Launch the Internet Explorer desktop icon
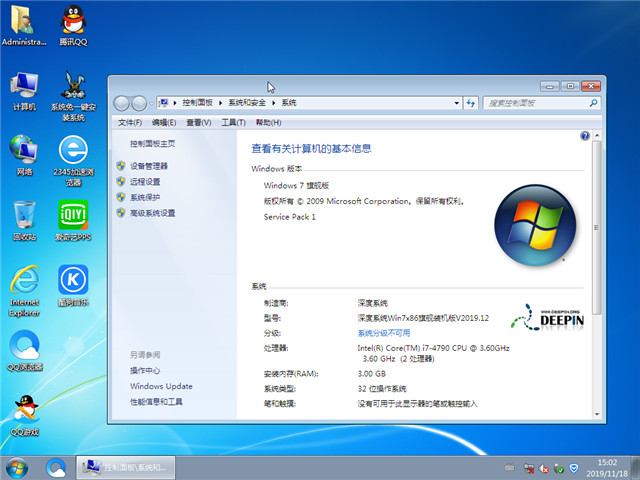Image resolution: width=640 pixels, height=480 pixels. click(24, 291)
